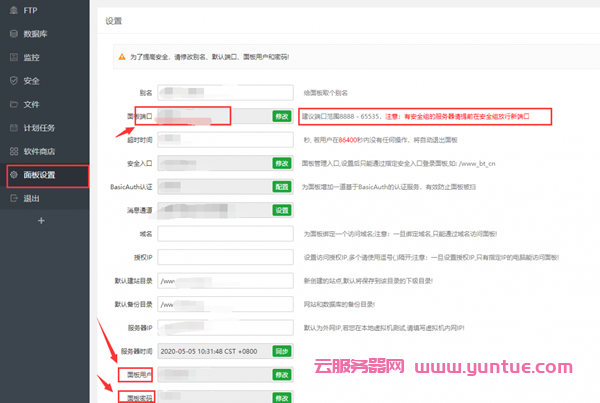Click 修改 button for 安全入口
The image size is (600, 403).
(282, 163)
